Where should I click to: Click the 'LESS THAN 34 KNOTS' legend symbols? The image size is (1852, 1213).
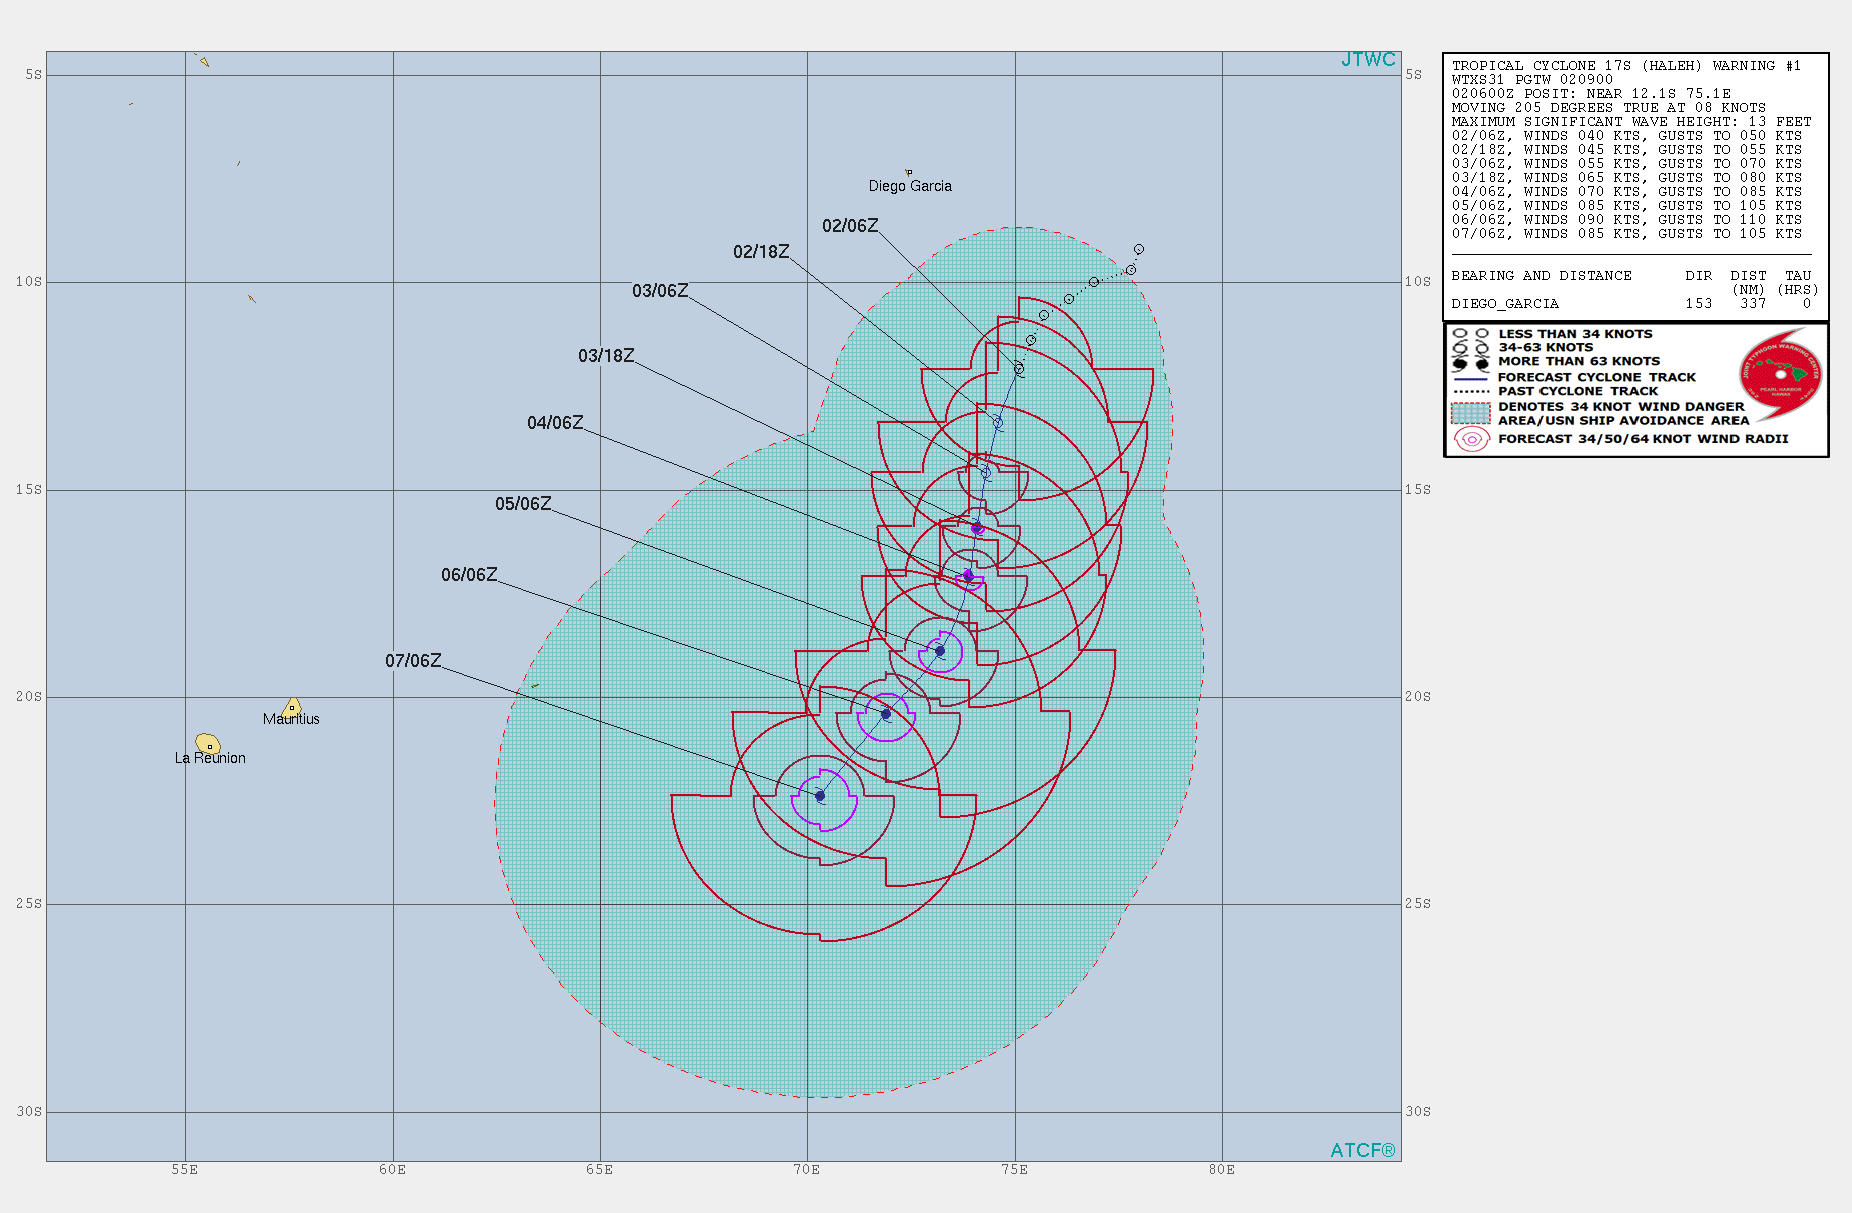[1471, 334]
